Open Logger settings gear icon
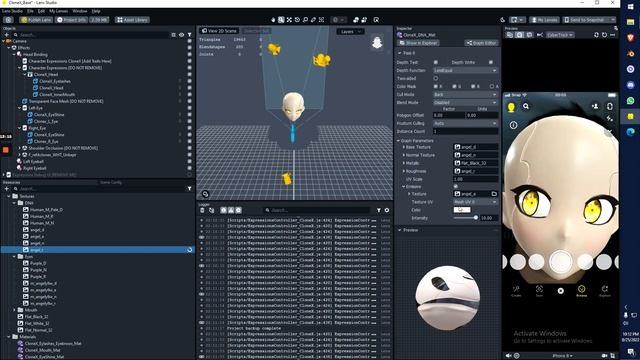 tap(387, 210)
